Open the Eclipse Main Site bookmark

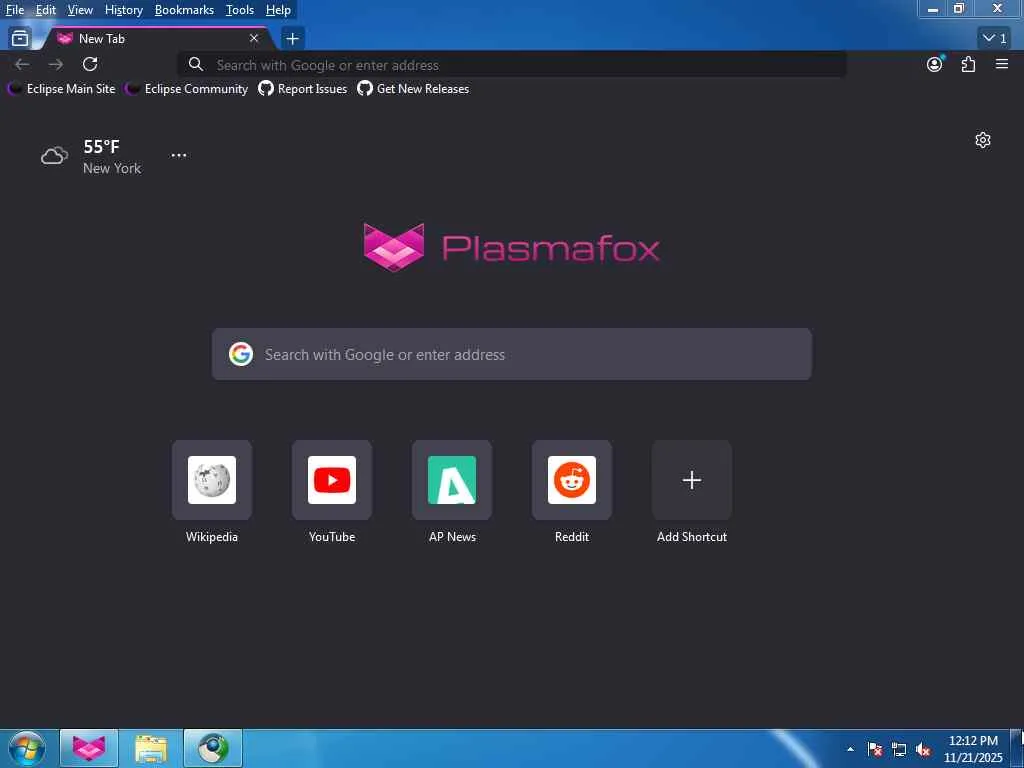coord(61,89)
